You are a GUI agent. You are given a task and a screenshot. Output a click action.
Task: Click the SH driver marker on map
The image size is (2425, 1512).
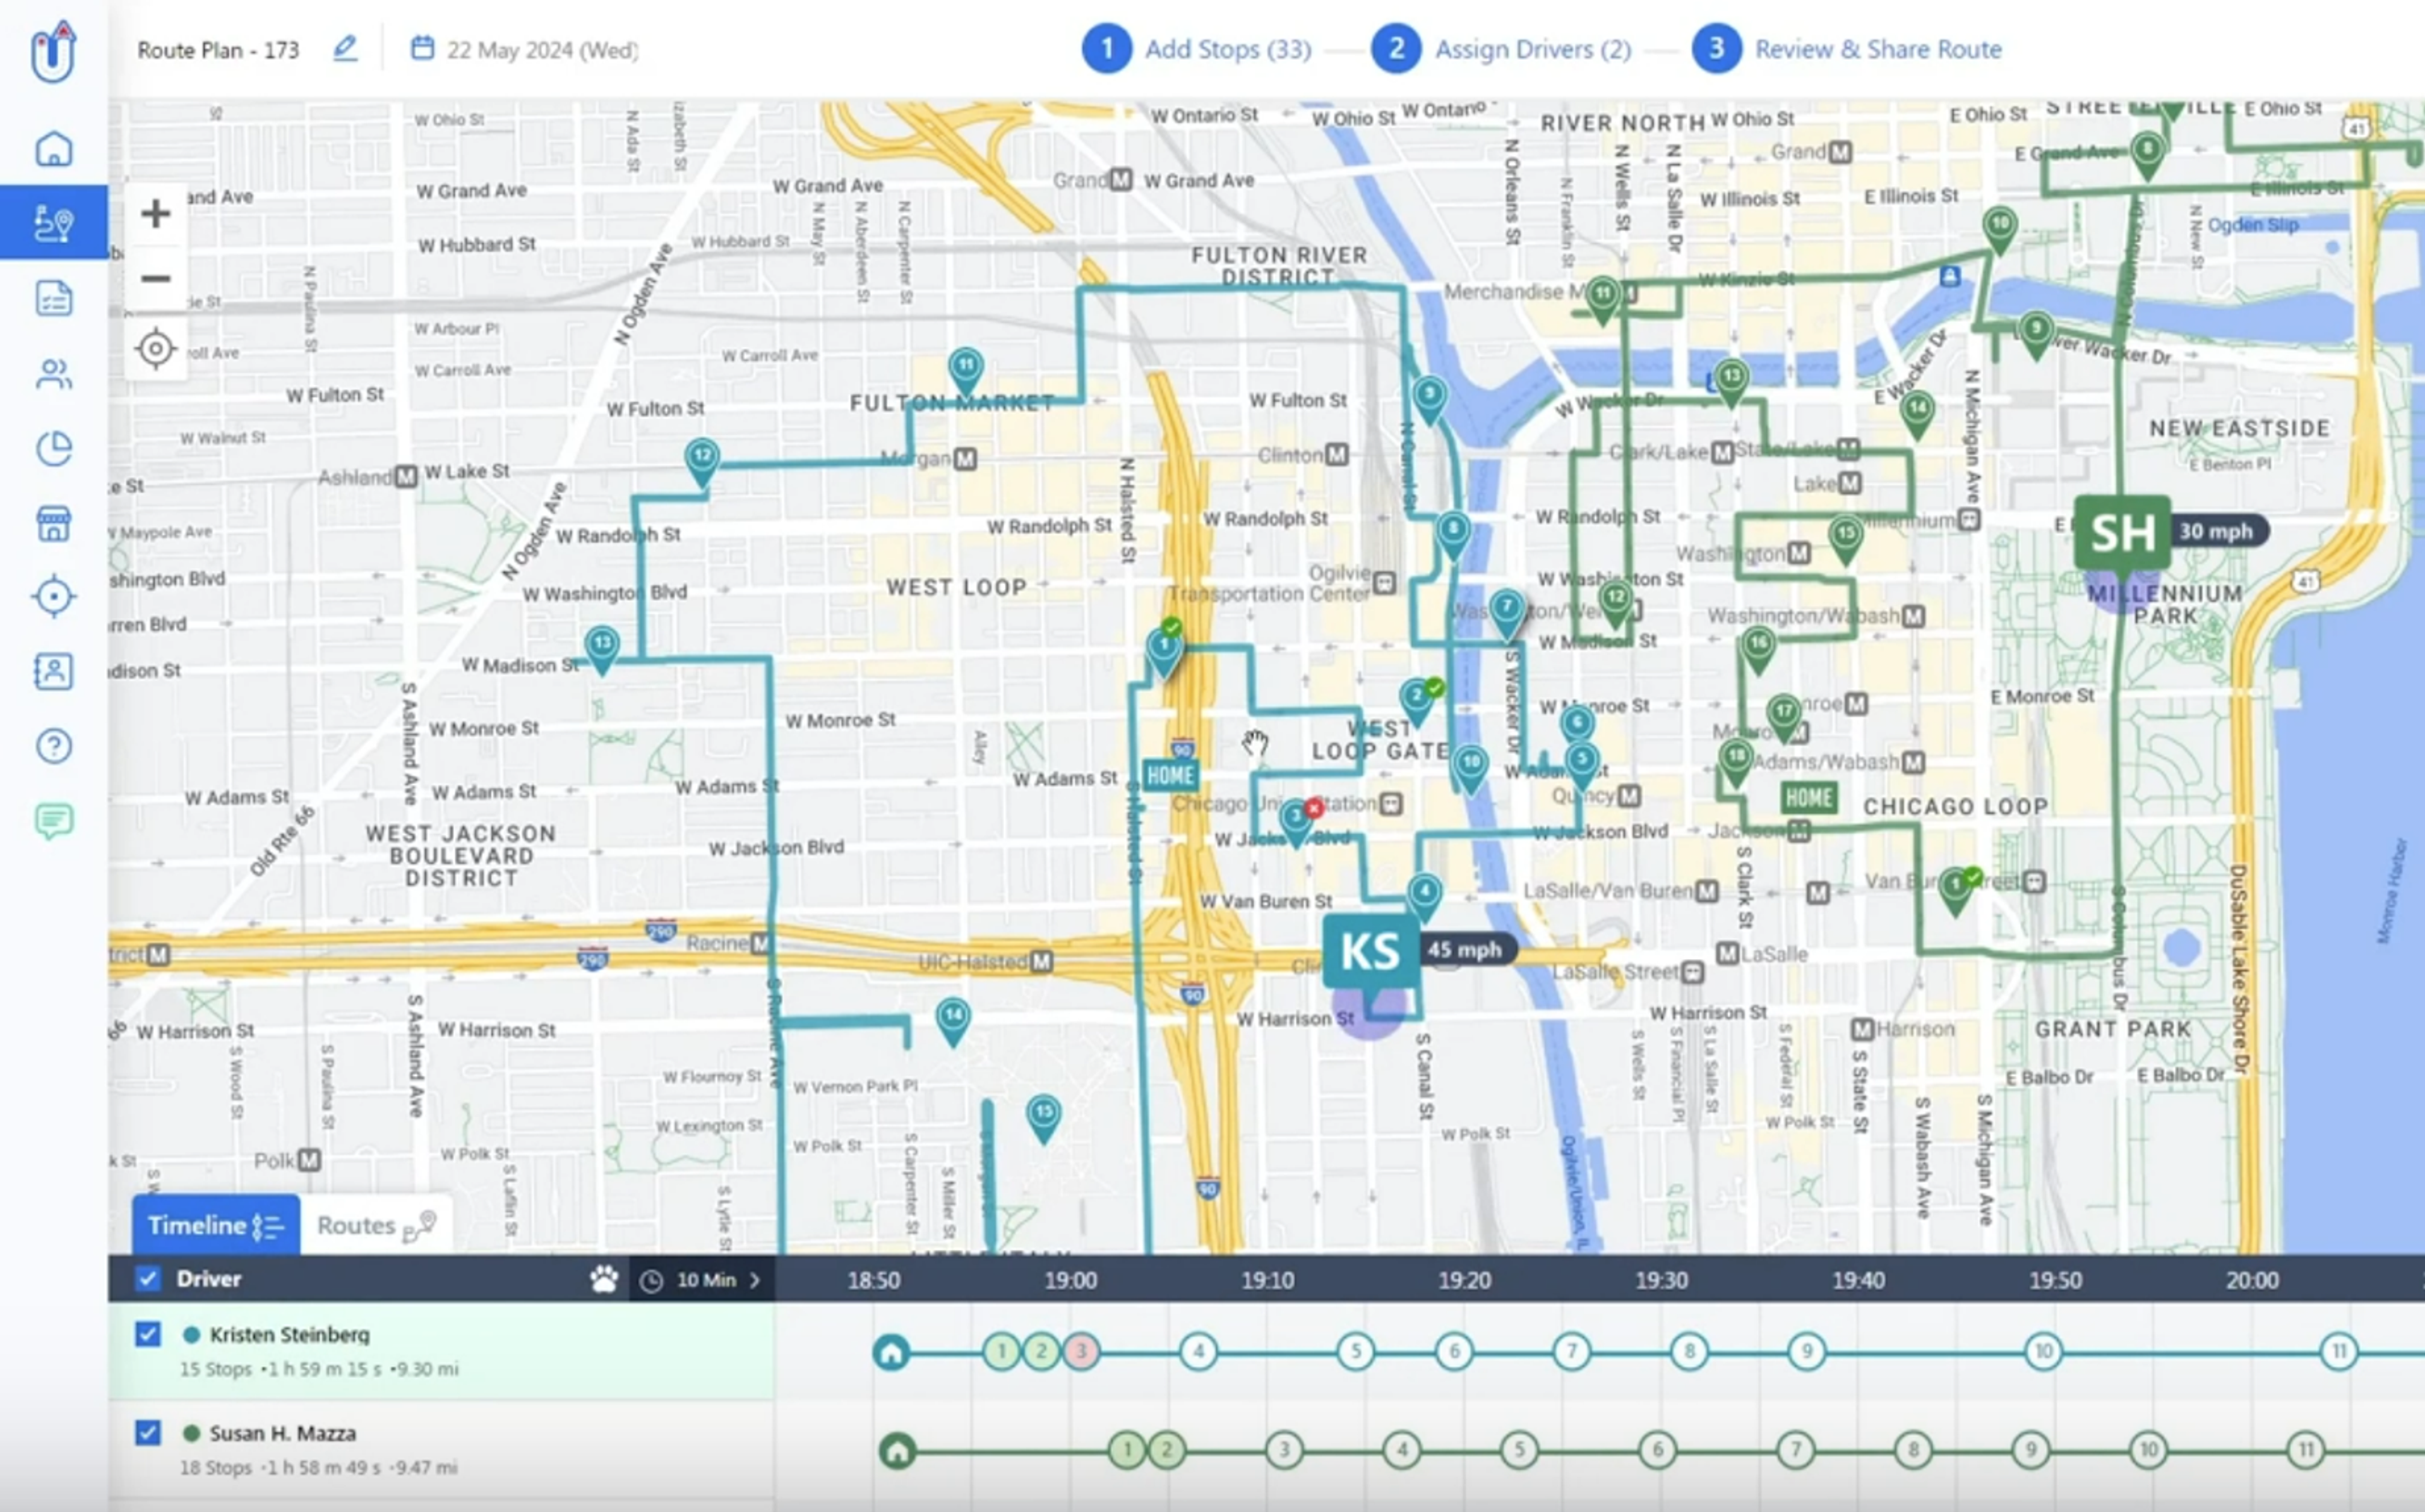coord(2122,532)
